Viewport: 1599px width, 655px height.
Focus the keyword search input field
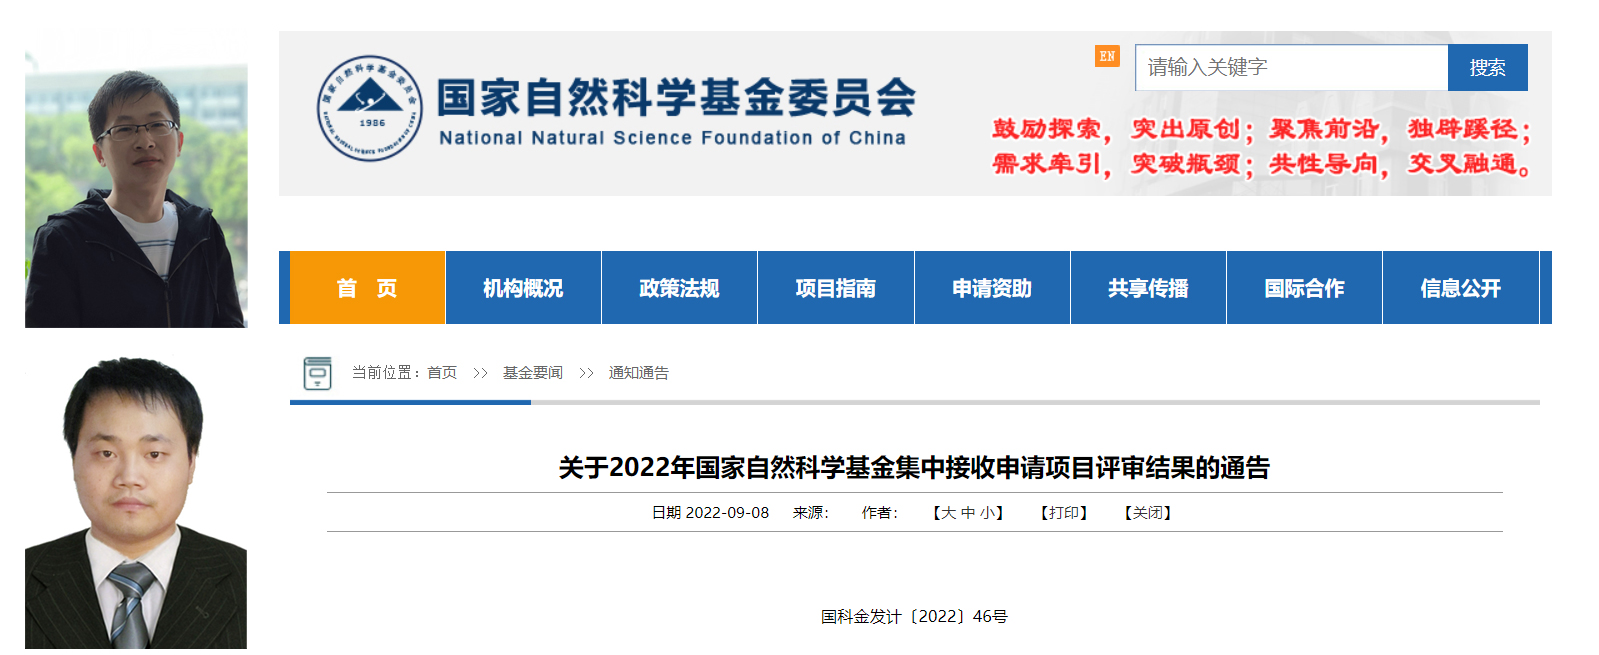click(1291, 67)
